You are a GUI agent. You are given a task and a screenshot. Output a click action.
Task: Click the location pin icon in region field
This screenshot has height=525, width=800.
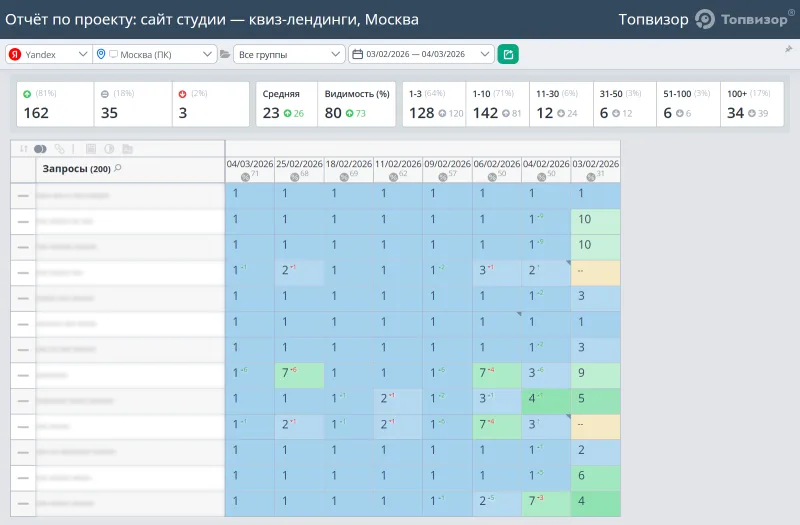click(x=101, y=54)
